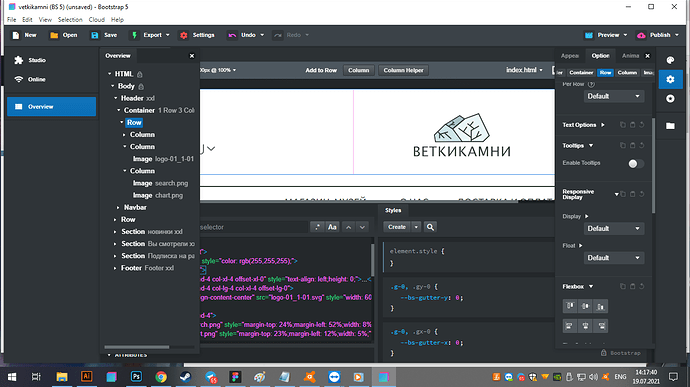Screen dimensions: 690x387
Task: Open the Studio sidebar item
Action: pyautogui.click(x=37, y=60)
